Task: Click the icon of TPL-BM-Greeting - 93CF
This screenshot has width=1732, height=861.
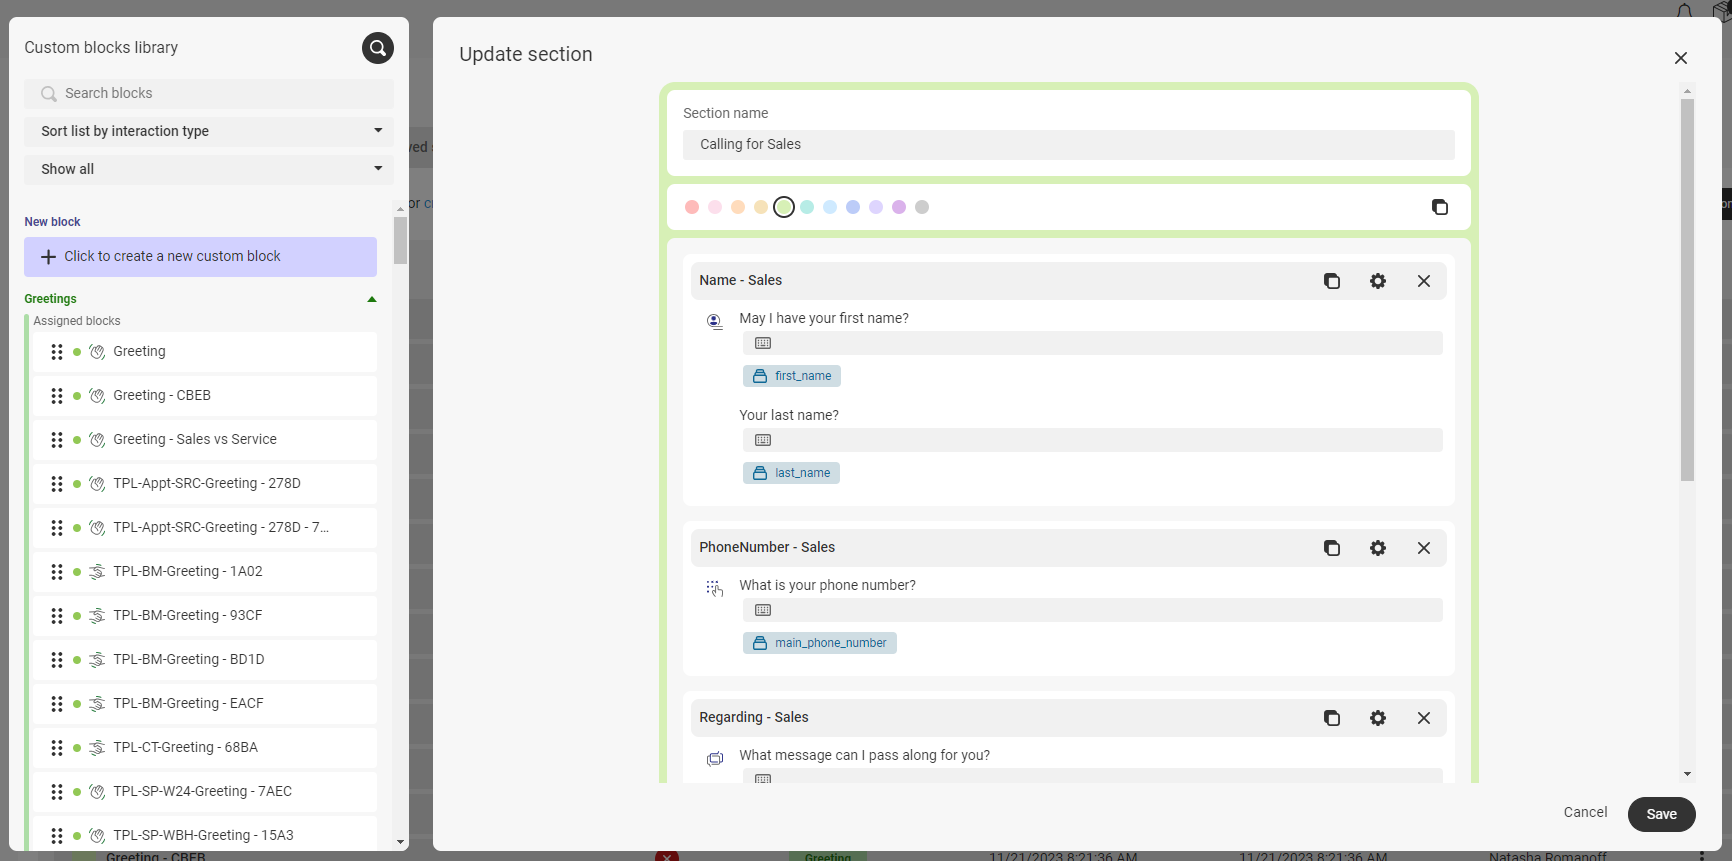Action: point(97,616)
